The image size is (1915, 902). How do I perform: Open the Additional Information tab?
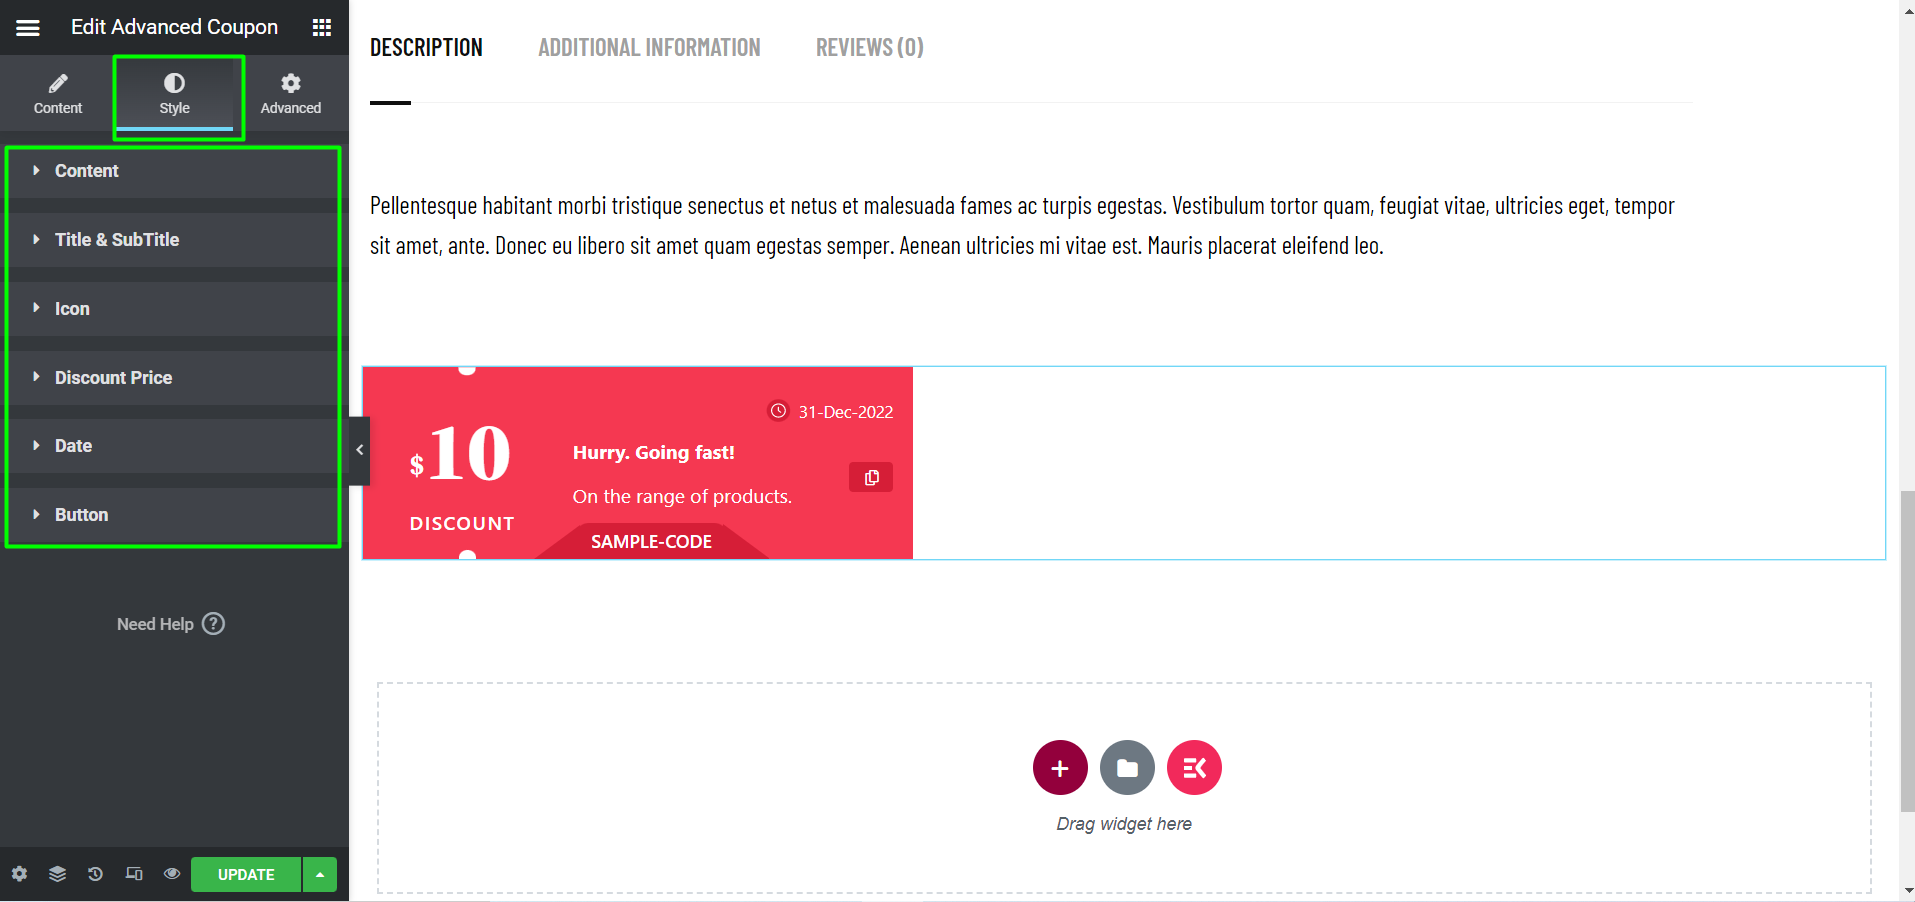[x=648, y=46]
